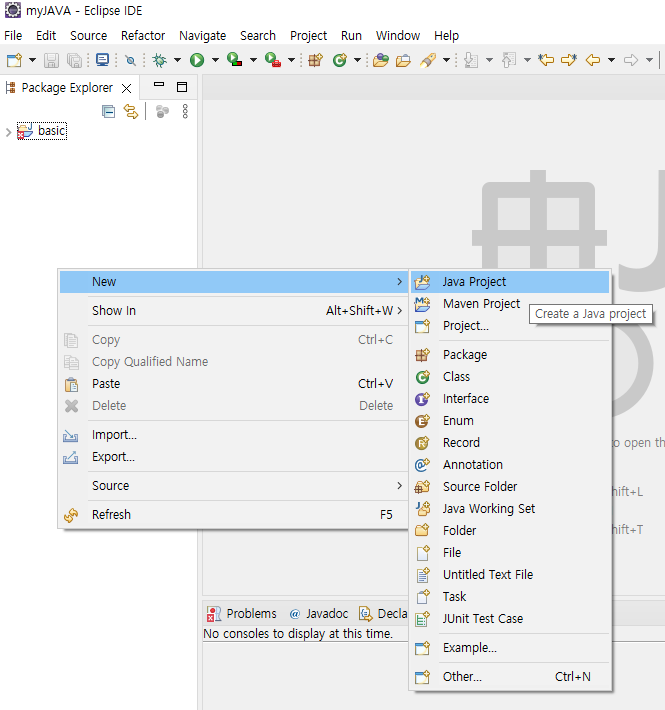The height and width of the screenshot is (710, 665).
Task: Open the Debug dropdown arrow
Action: (x=177, y=60)
